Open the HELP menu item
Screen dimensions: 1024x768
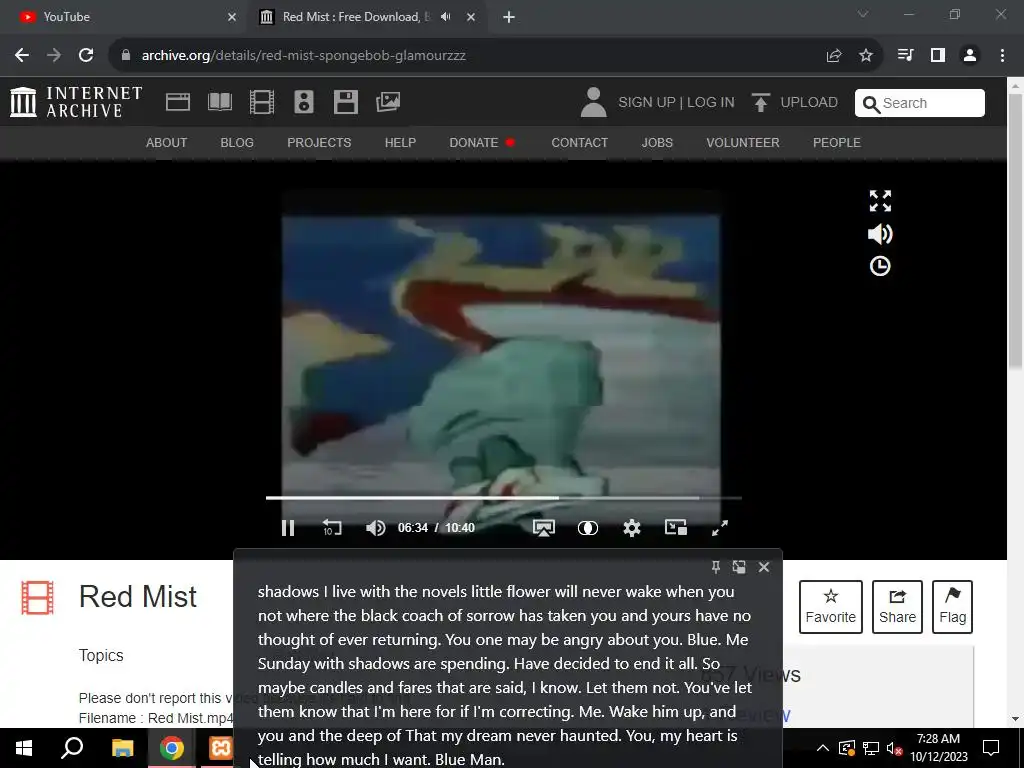(400, 142)
